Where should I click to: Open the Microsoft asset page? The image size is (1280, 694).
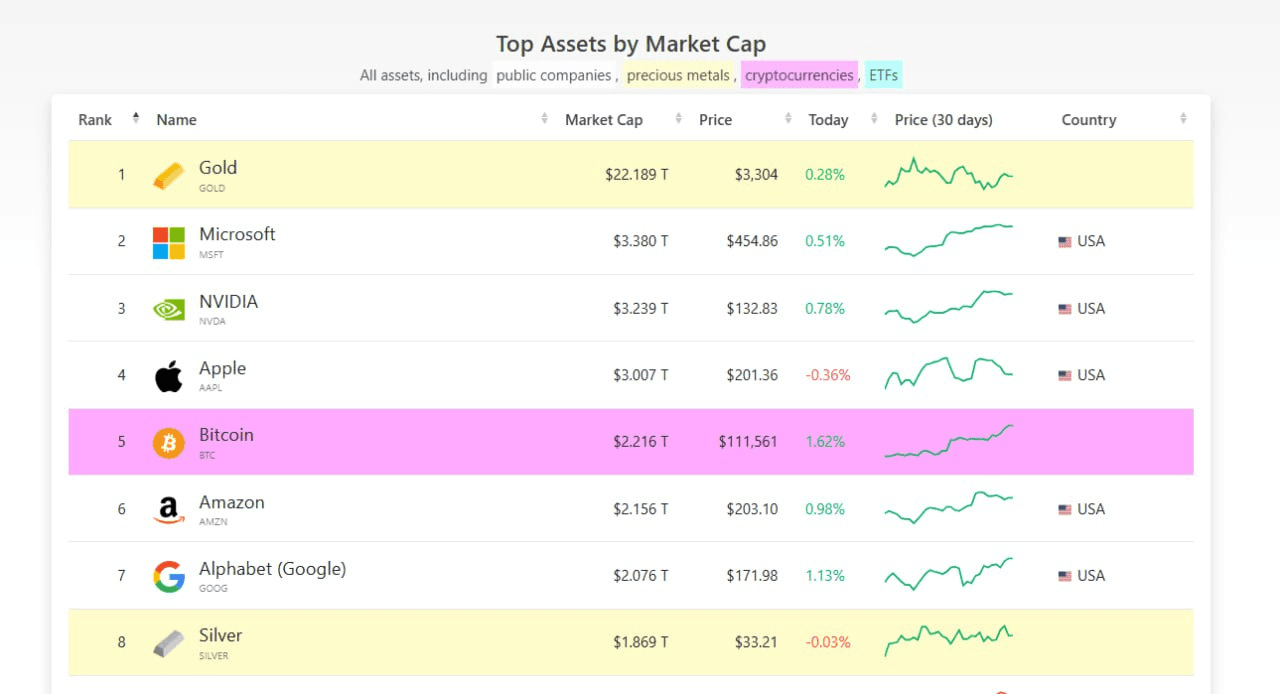(237, 234)
